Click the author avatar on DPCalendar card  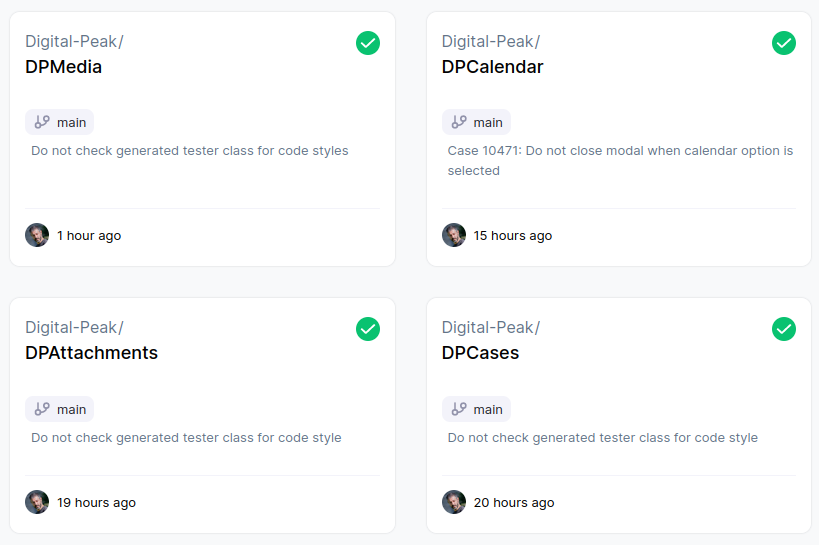(454, 235)
